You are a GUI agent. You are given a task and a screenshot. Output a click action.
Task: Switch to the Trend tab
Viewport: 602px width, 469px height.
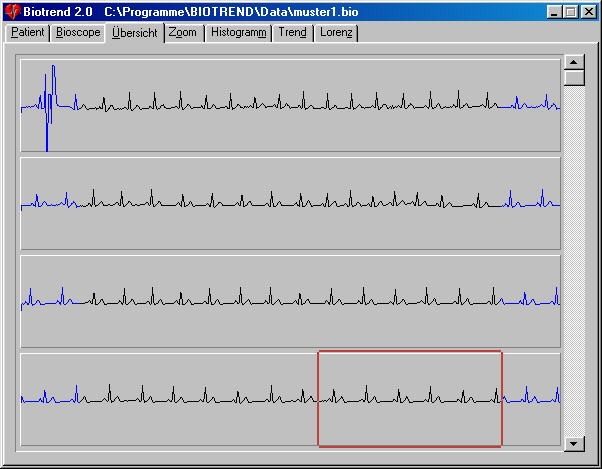[x=293, y=33]
